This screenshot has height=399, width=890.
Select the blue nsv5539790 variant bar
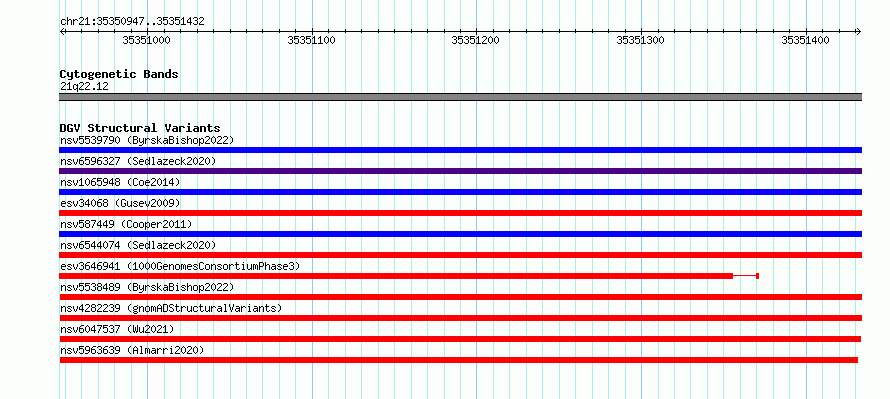point(460,150)
